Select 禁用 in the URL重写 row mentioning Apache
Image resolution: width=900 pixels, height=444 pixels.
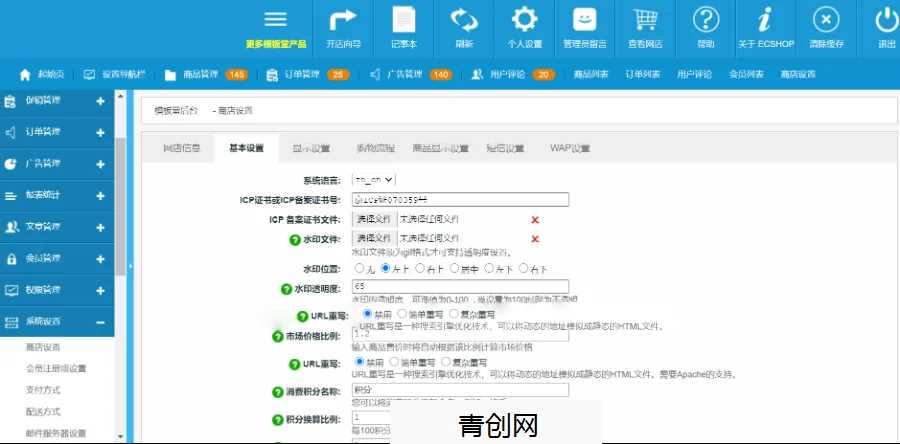click(x=360, y=362)
